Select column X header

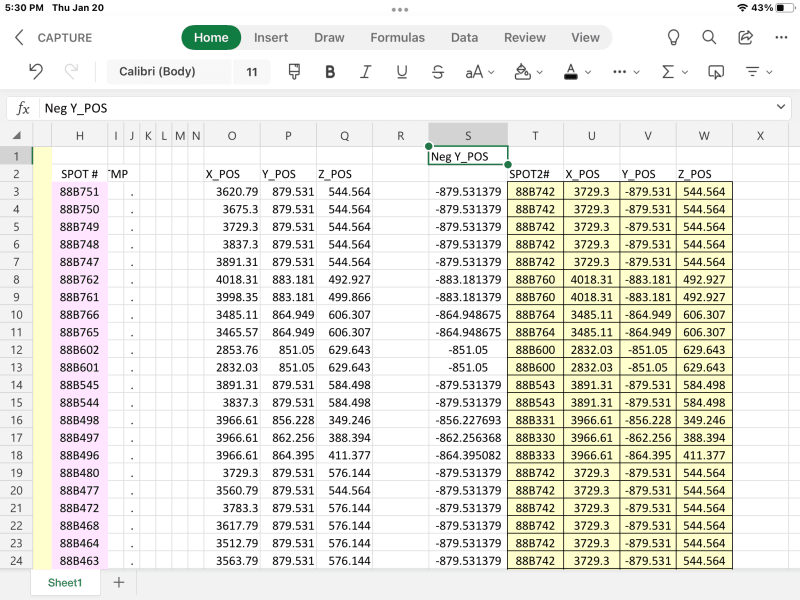pyautogui.click(x=760, y=136)
